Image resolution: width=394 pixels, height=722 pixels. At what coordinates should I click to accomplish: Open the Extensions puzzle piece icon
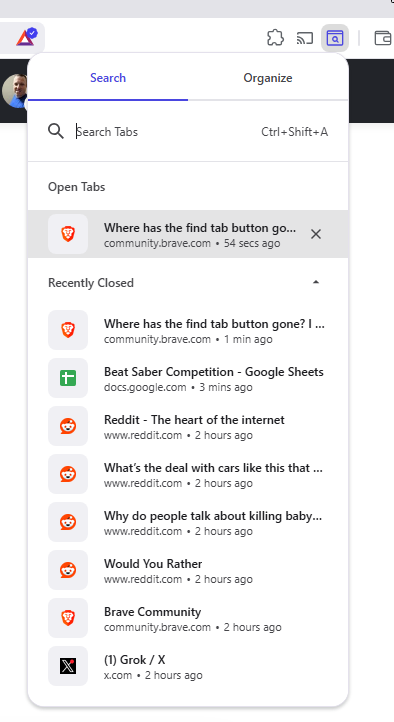coord(275,38)
